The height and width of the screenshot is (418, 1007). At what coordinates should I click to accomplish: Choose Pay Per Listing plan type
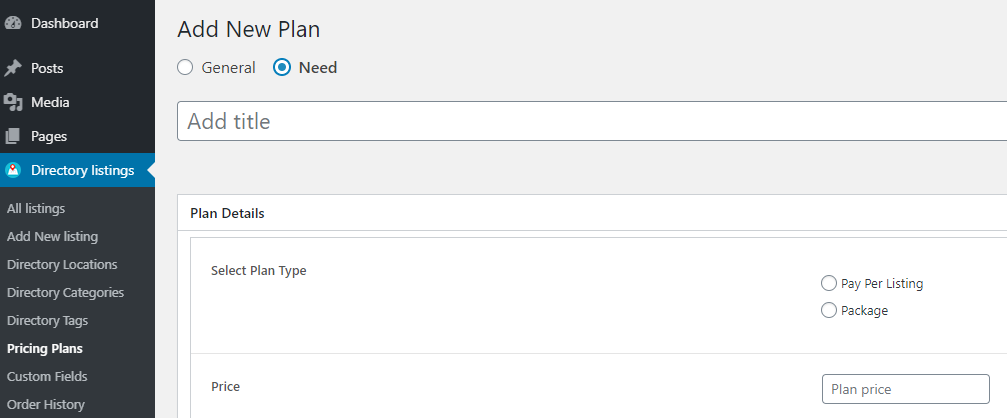coord(828,283)
